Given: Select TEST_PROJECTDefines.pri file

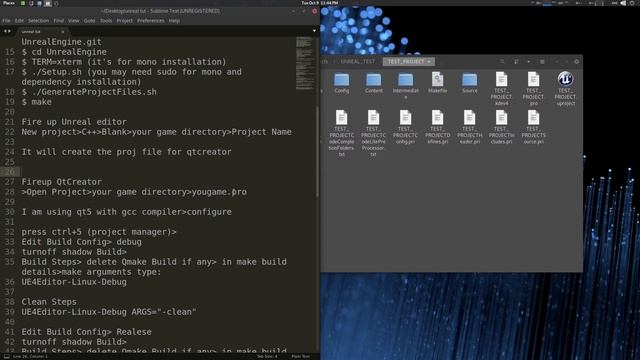Looking at the screenshot, I should point(438,127).
